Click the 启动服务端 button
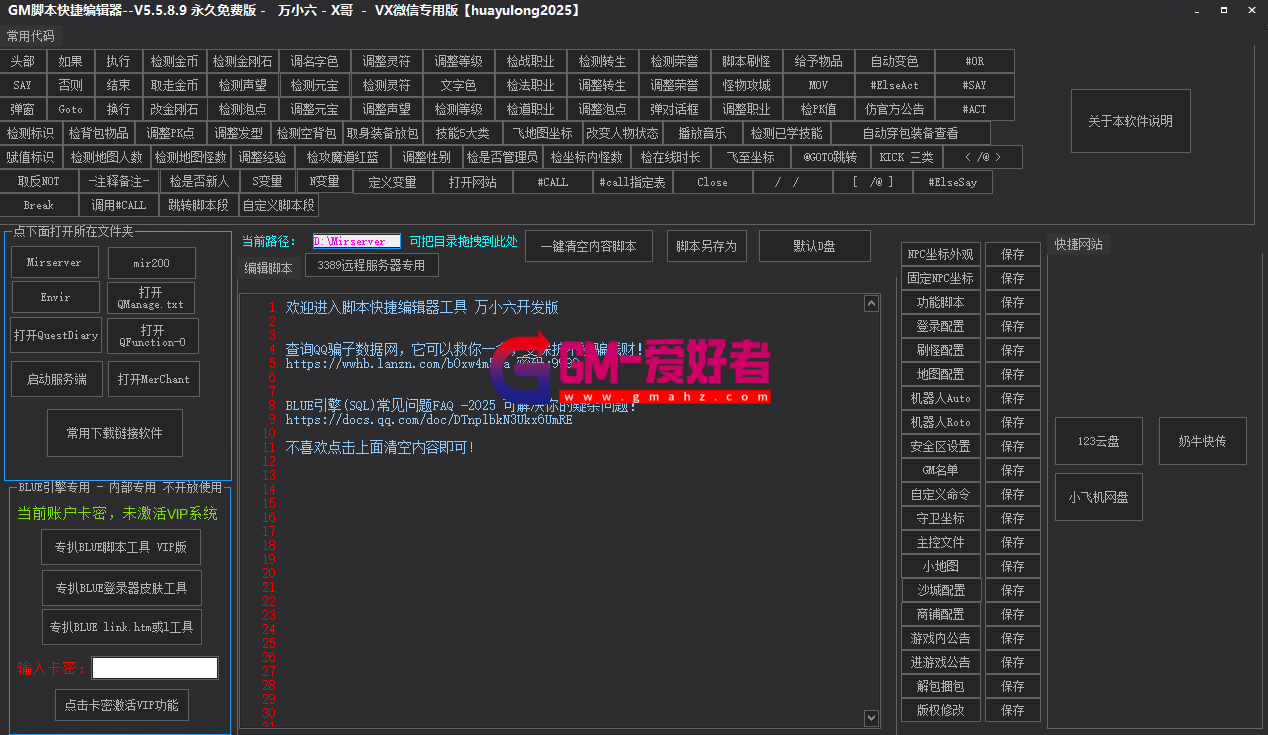The height and width of the screenshot is (735, 1268). [56, 379]
